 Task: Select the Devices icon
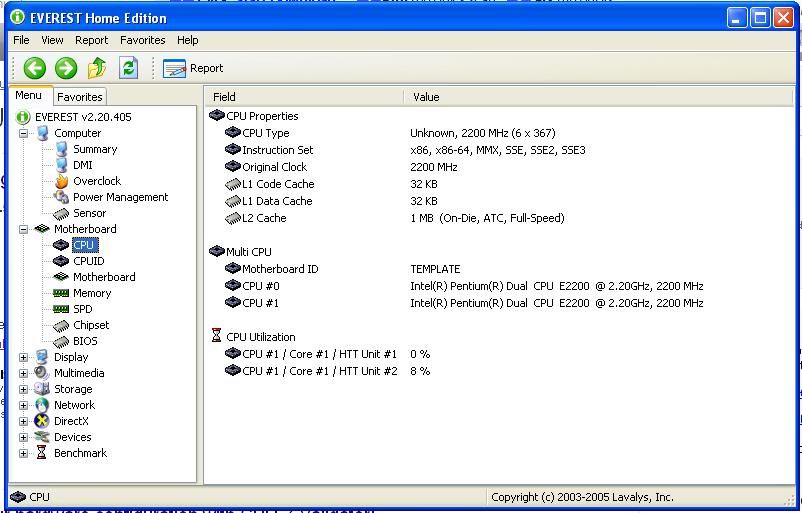tap(42, 437)
